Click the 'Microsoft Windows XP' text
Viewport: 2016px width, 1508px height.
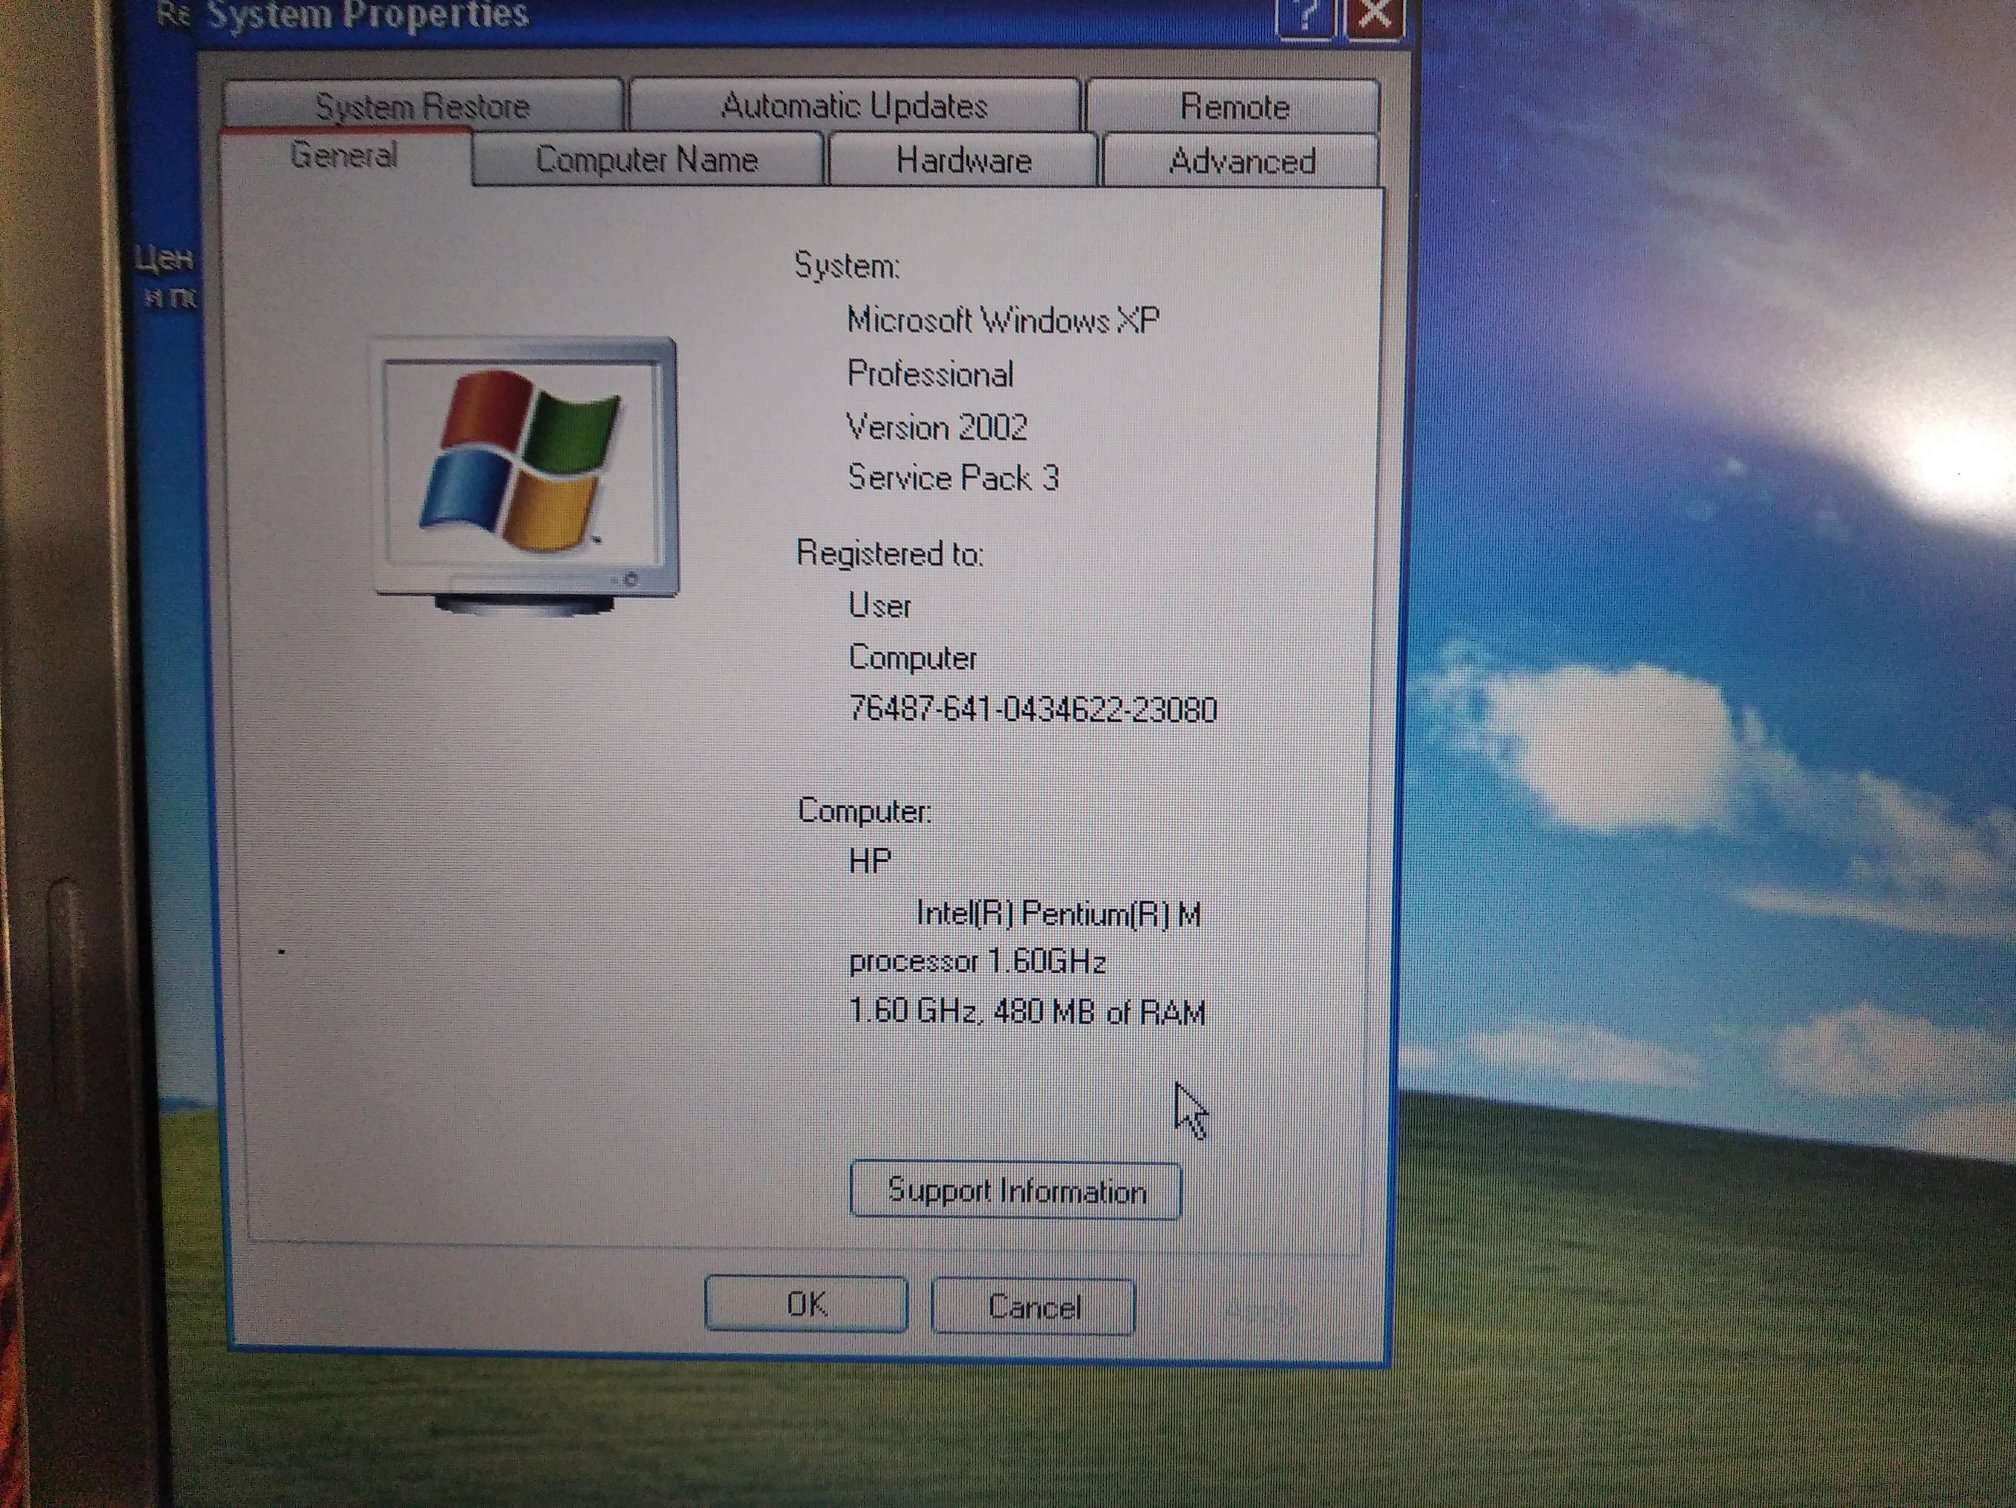[x=1003, y=320]
